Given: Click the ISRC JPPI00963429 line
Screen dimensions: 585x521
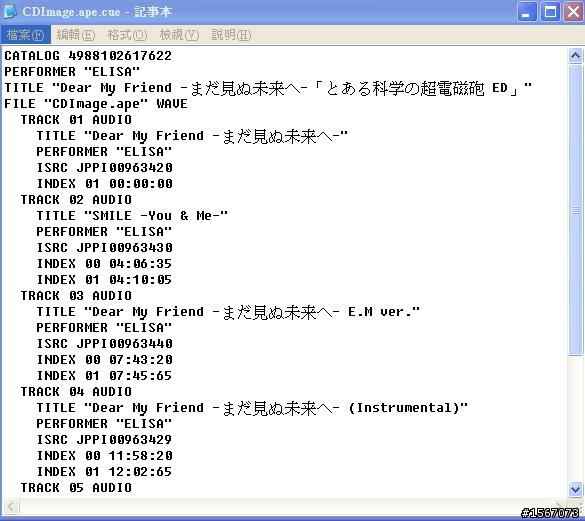Looking at the screenshot, I should [x=104, y=440].
